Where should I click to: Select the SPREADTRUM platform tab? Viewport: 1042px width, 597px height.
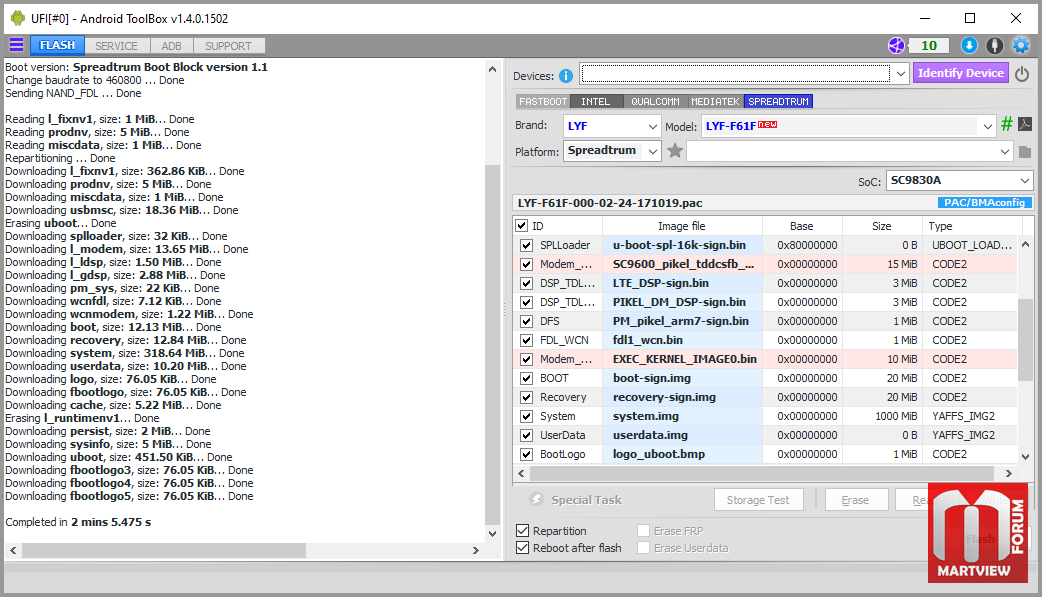[778, 102]
